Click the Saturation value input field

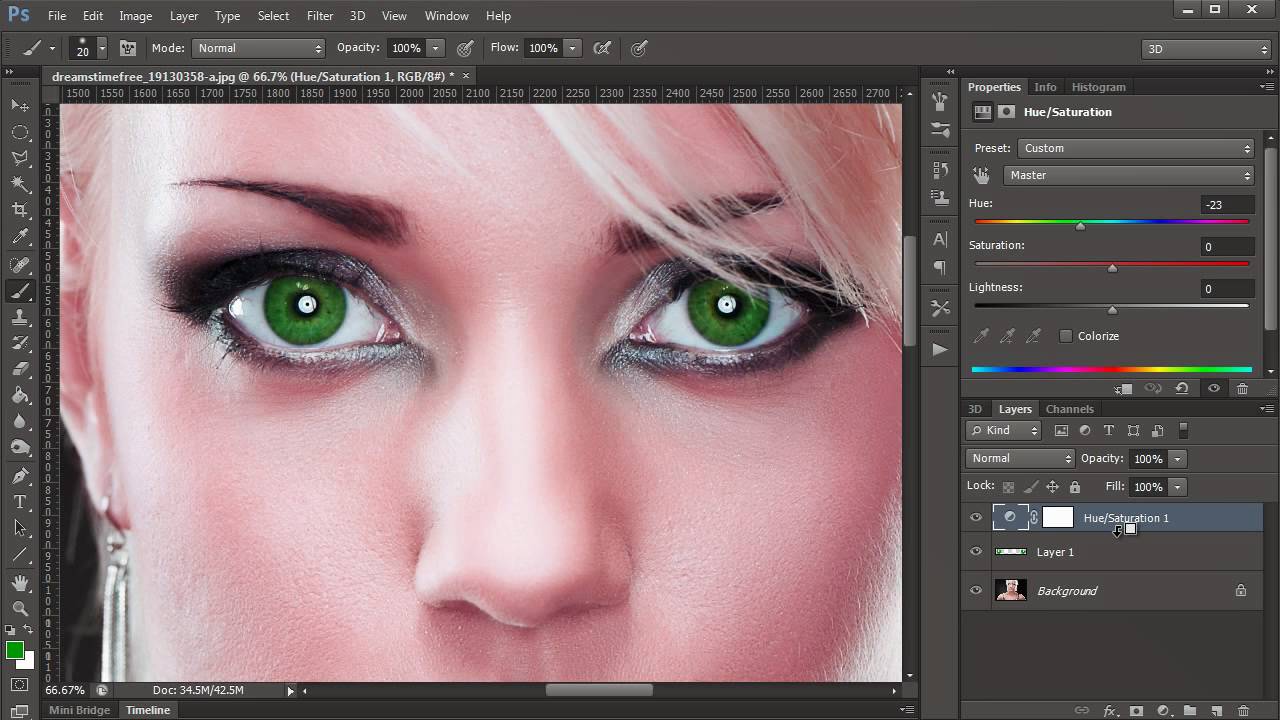[1227, 247]
